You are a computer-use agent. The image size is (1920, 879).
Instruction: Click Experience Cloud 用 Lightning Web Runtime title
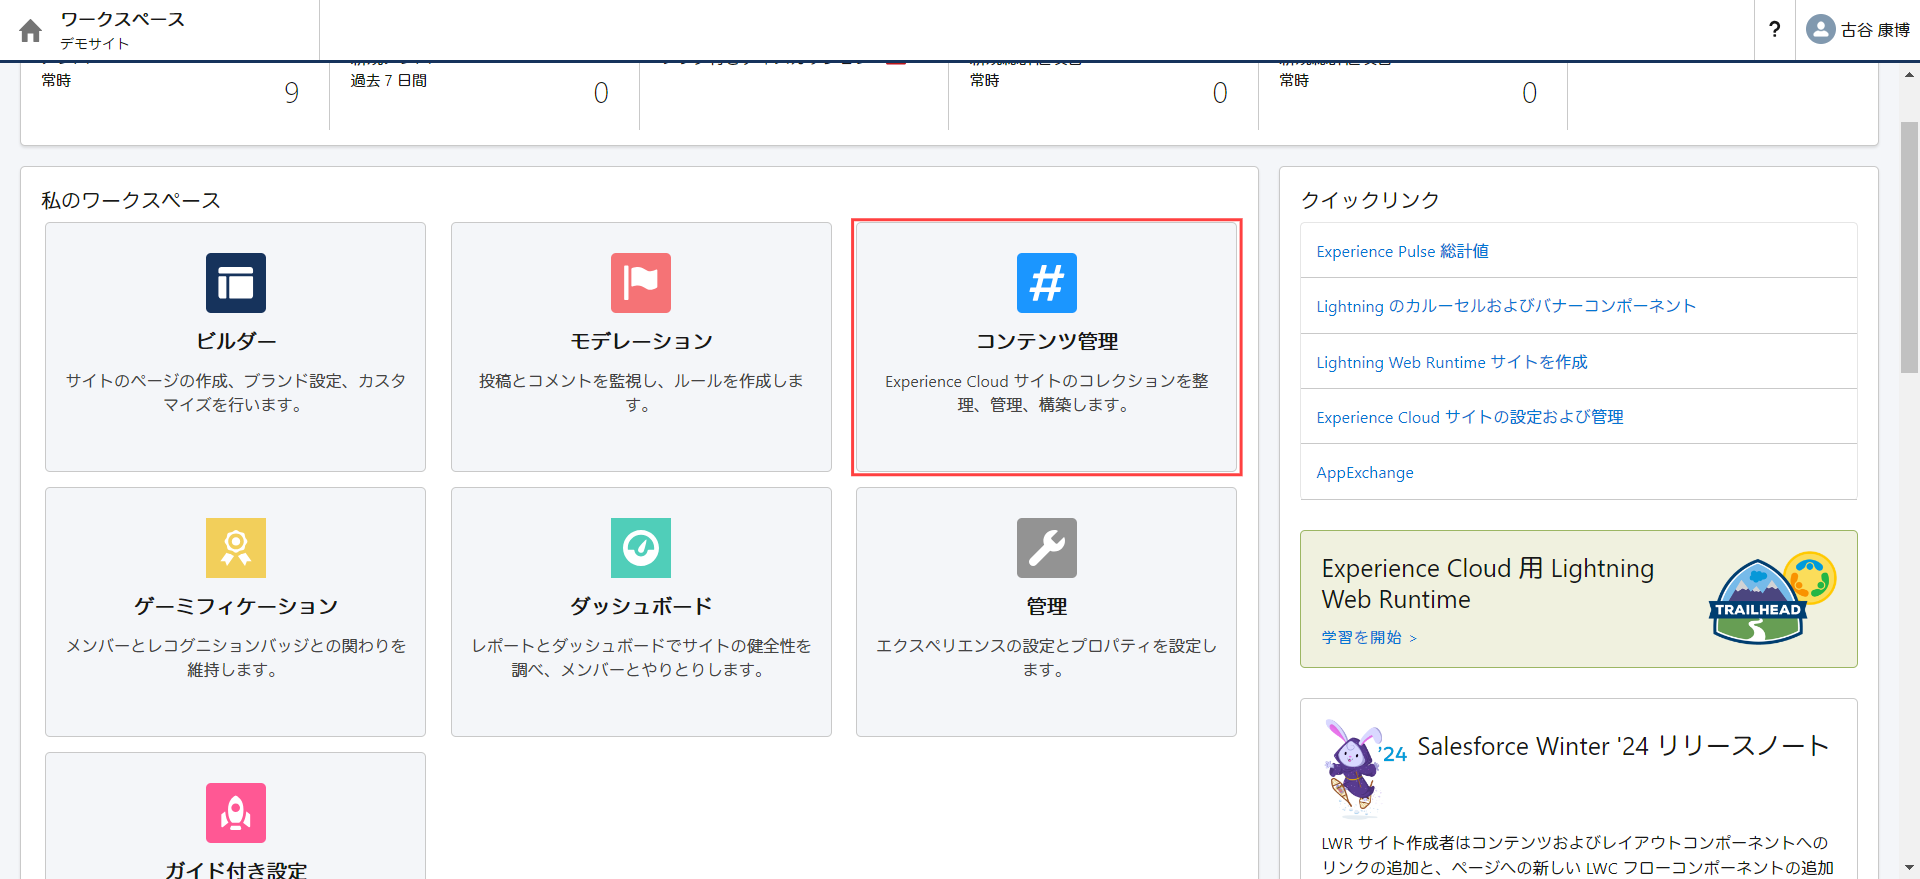[x=1488, y=584]
